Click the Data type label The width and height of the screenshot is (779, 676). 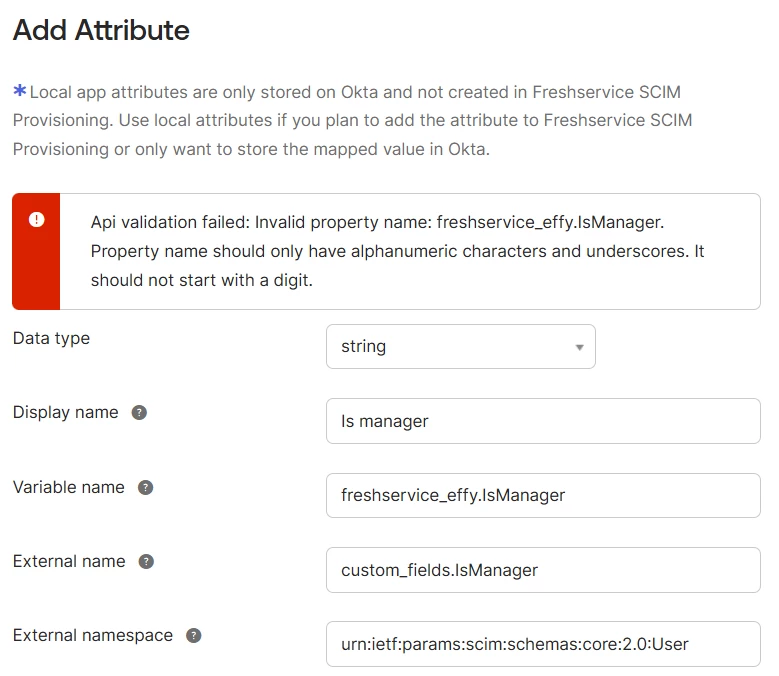click(52, 338)
